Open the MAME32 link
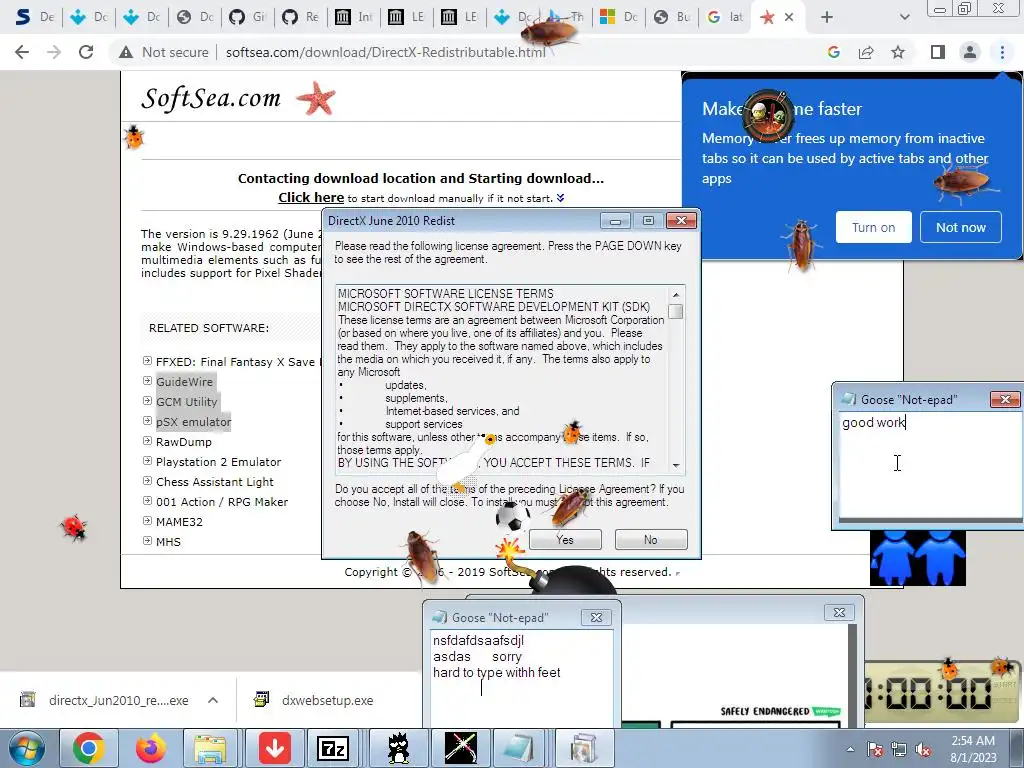Image resolution: width=1024 pixels, height=768 pixels. point(180,522)
